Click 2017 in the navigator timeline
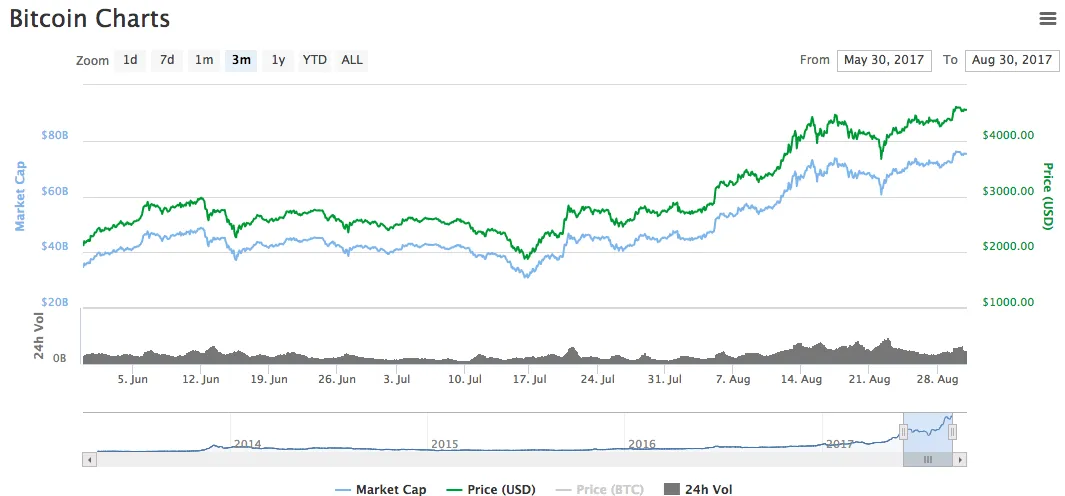Screen dimensions: 1065x496 [x=840, y=444]
